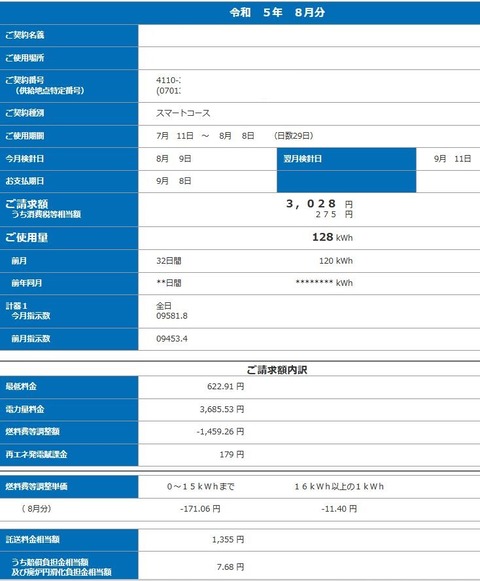This screenshot has width=480, height=581.
Task: Click the '翌月検針日' label cell
Action: point(347,159)
